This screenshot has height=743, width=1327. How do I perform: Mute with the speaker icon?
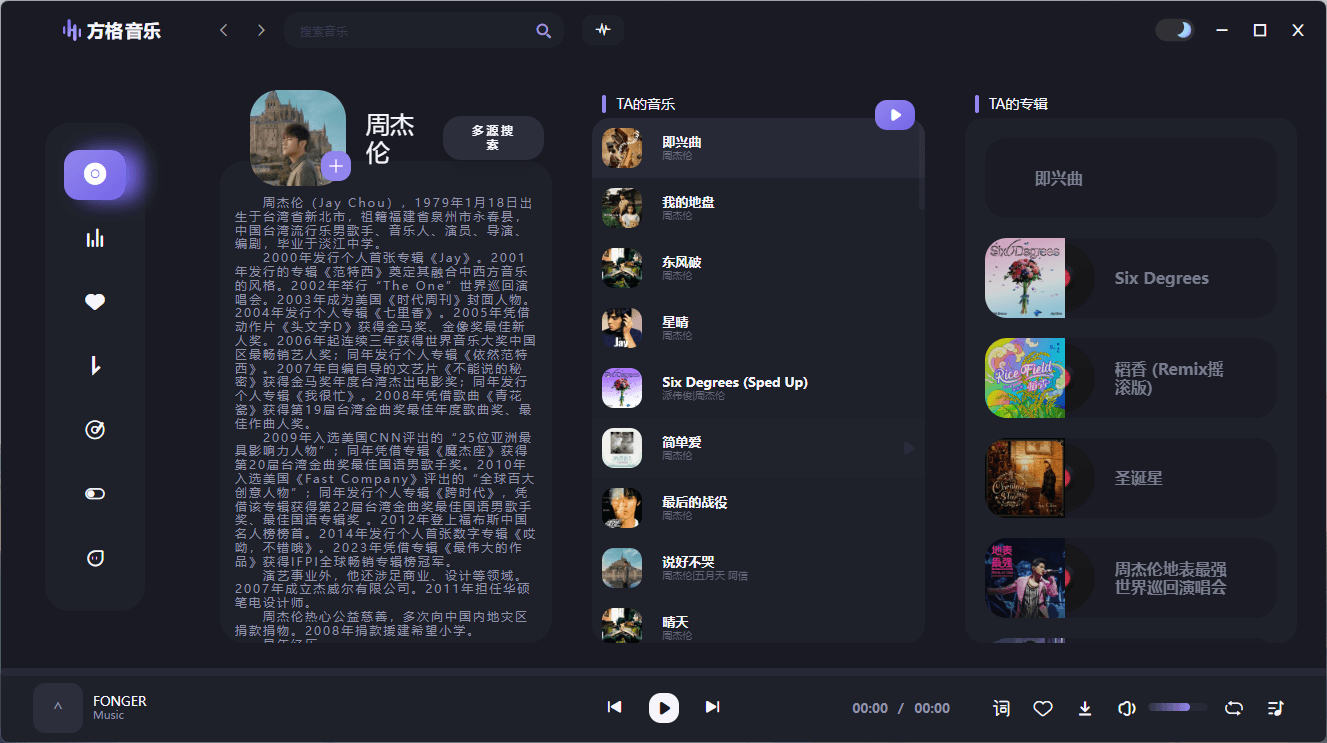(1126, 708)
